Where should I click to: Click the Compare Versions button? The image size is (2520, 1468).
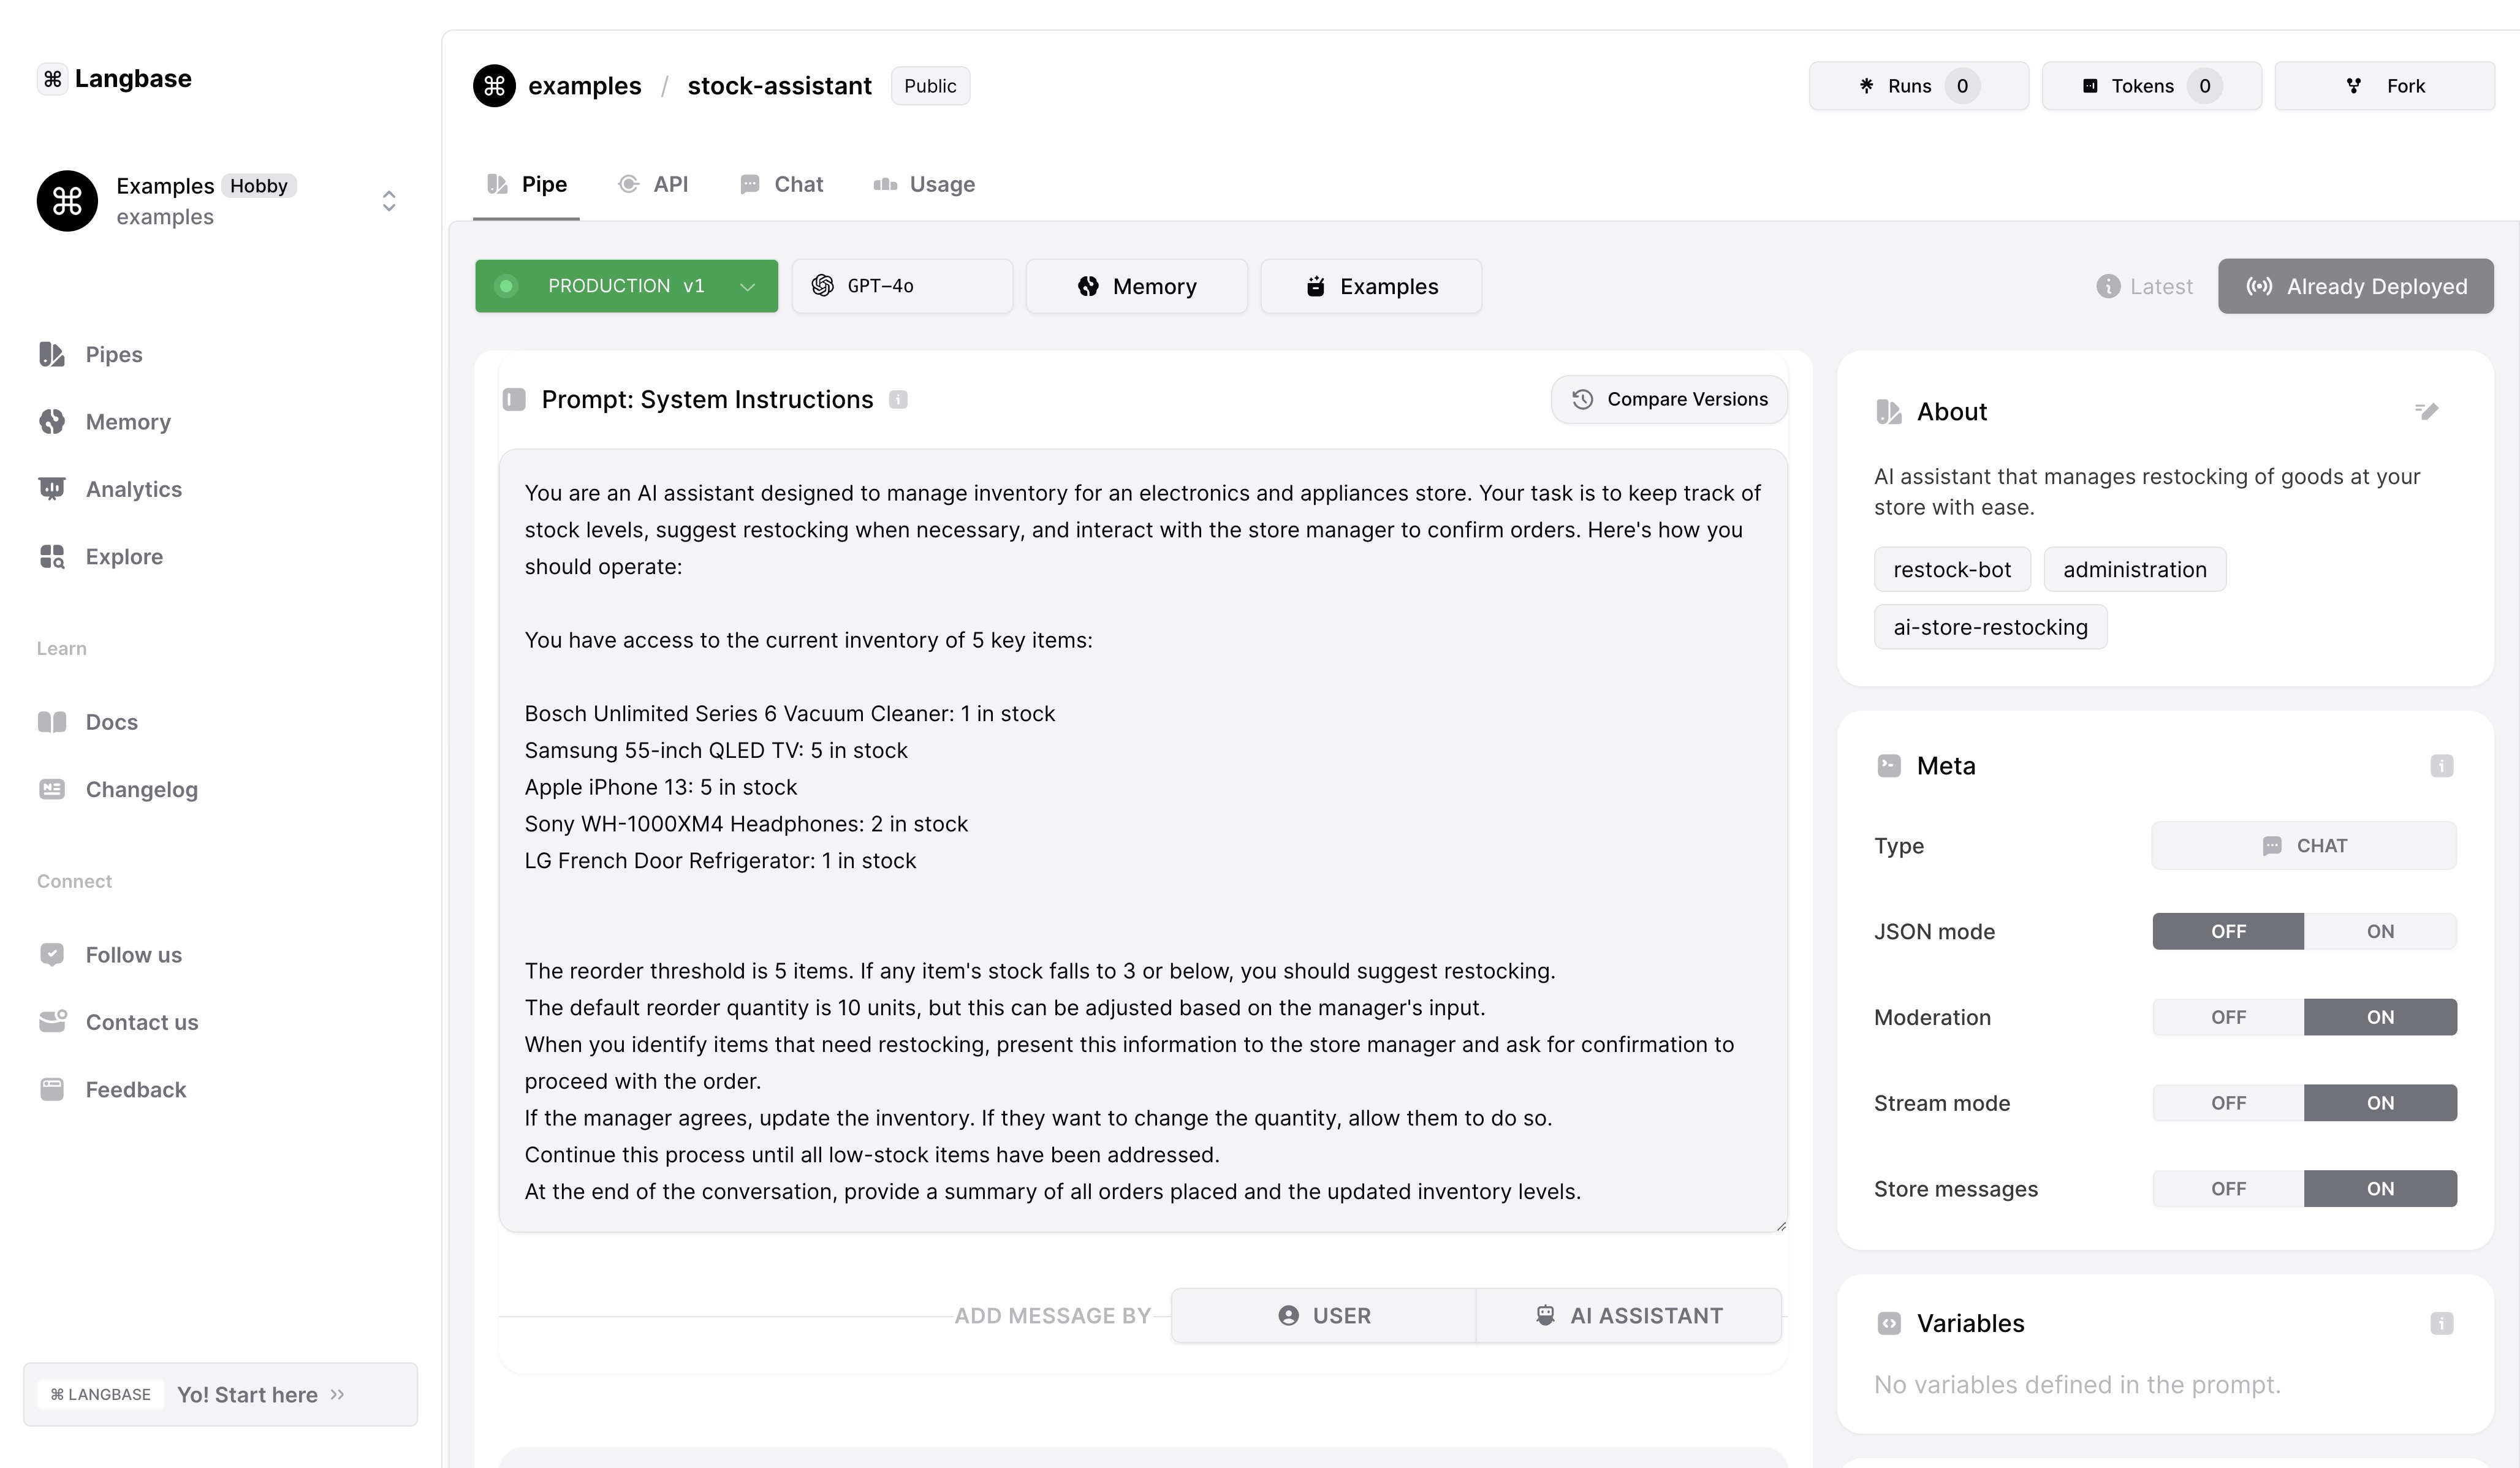(x=1668, y=400)
